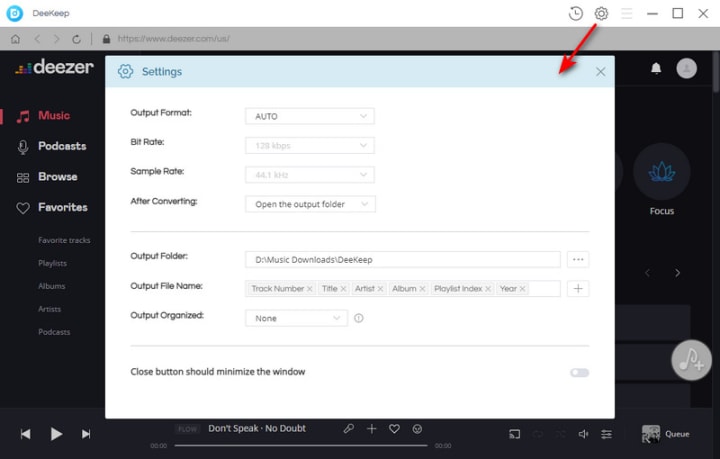The image size is (720, 459).
Task: Show previous carousel items with left chevron
Action: pyautogui.click(x=647, y=273)
